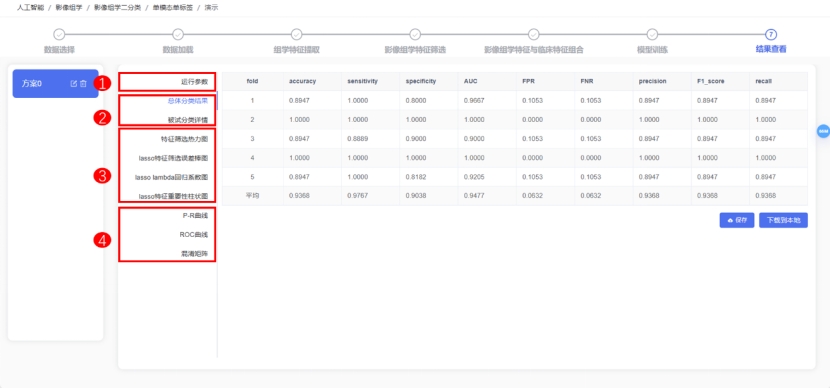The image size is (830, 388).
Task: Click specificity value 0.8000 in fold 1
Action: tap(416, 101)
